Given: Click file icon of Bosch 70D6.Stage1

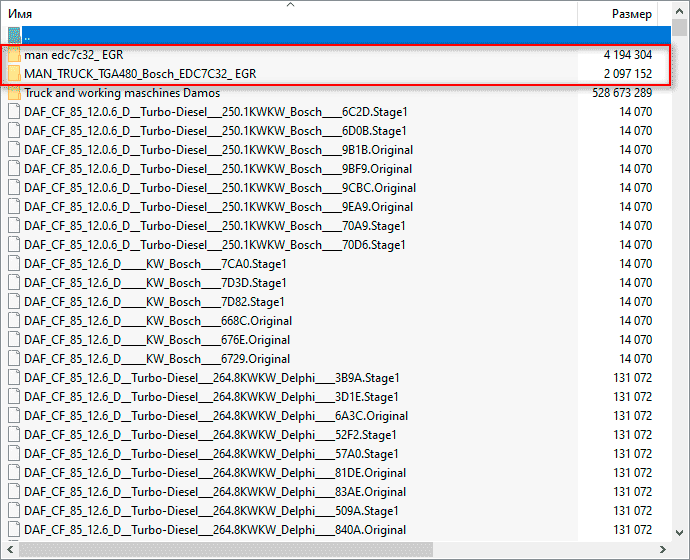Looking at the screenshot, I should coord(14,245).
